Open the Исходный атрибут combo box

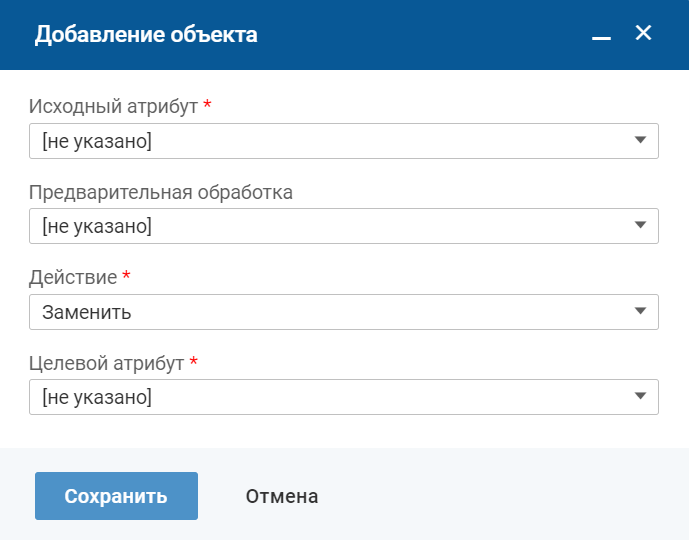[x=330, y=141]
